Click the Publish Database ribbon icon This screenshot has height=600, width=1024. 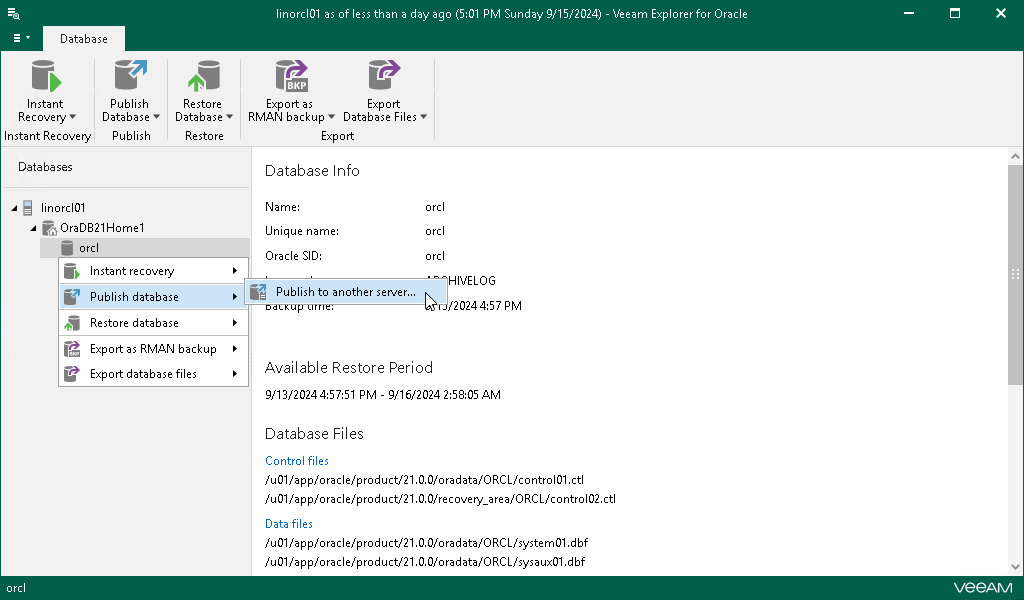point(130,77)
